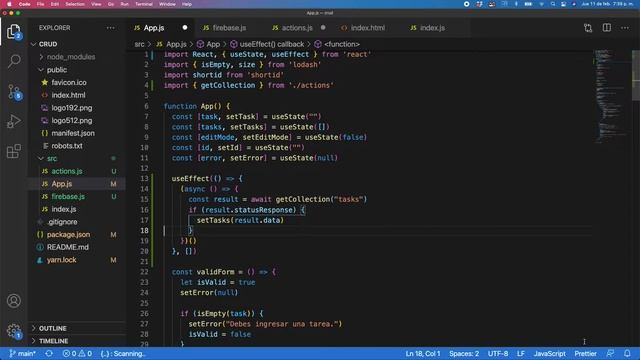This screenshot has width=640, height=360.
Task: Change encoding via UTF-8 status item
Action: point(498,353)
